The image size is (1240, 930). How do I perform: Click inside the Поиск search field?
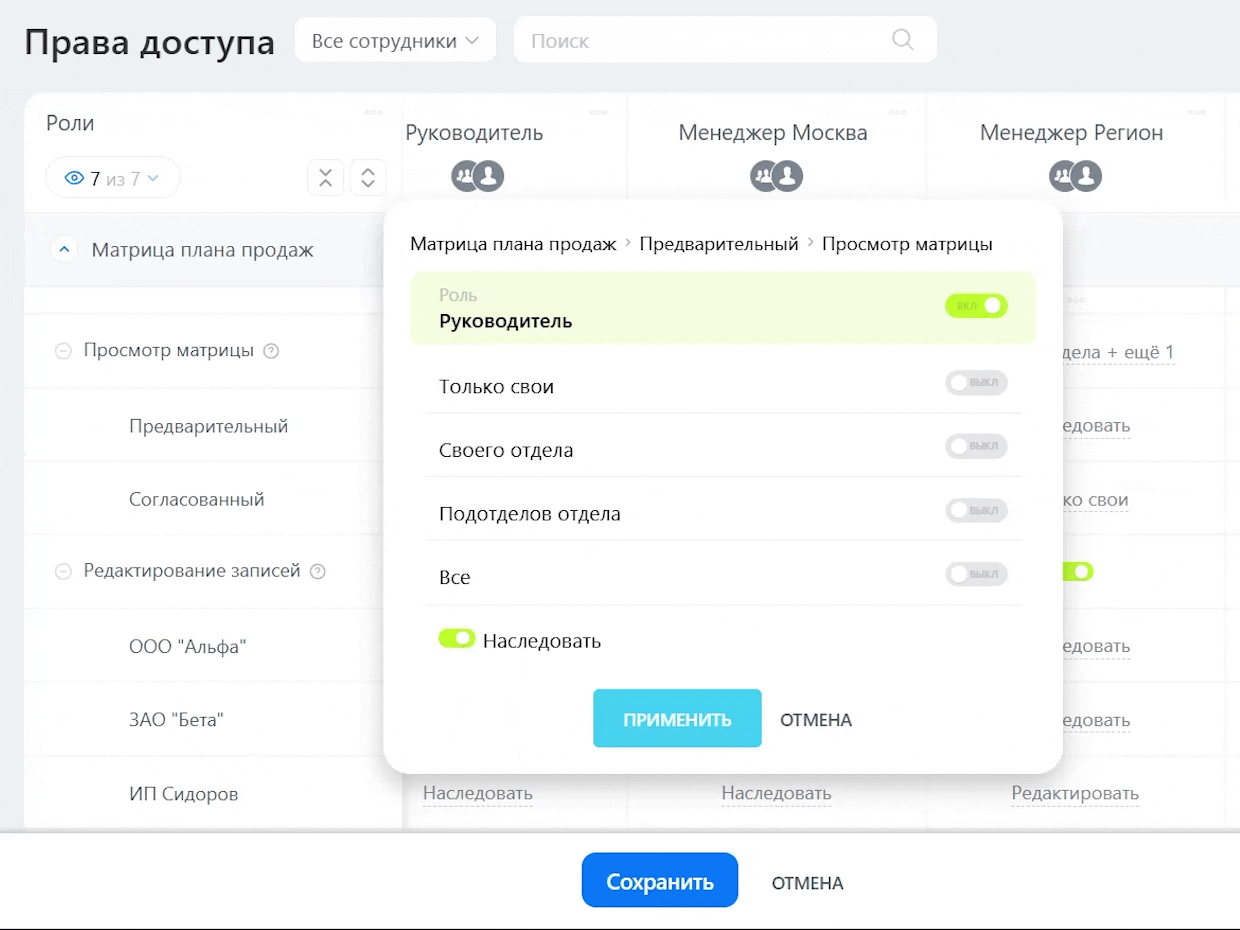point(725,41)
